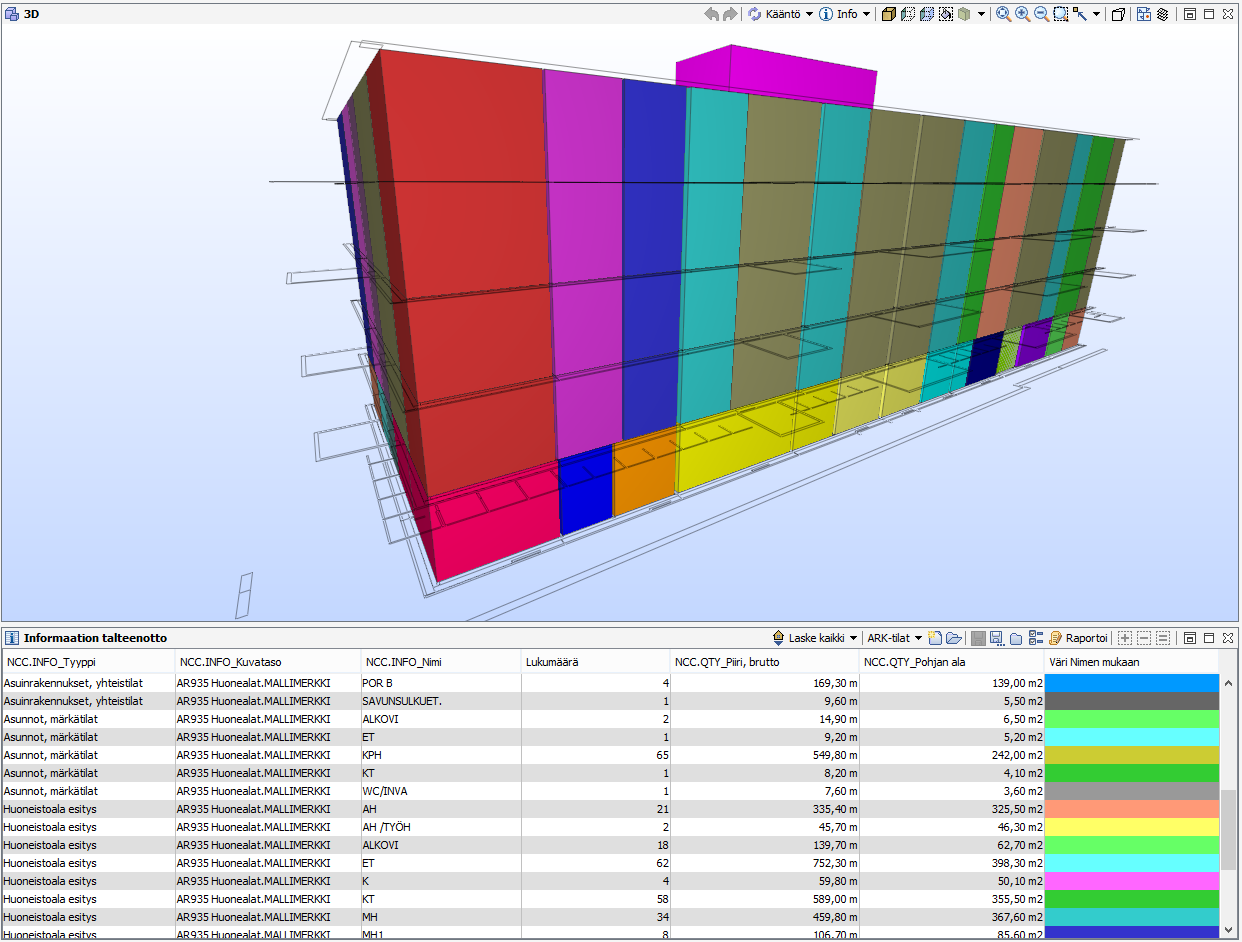Screen dimensions: 1242x942
Task: Open the Kääntö dropdown arrow
Action: 807,14
